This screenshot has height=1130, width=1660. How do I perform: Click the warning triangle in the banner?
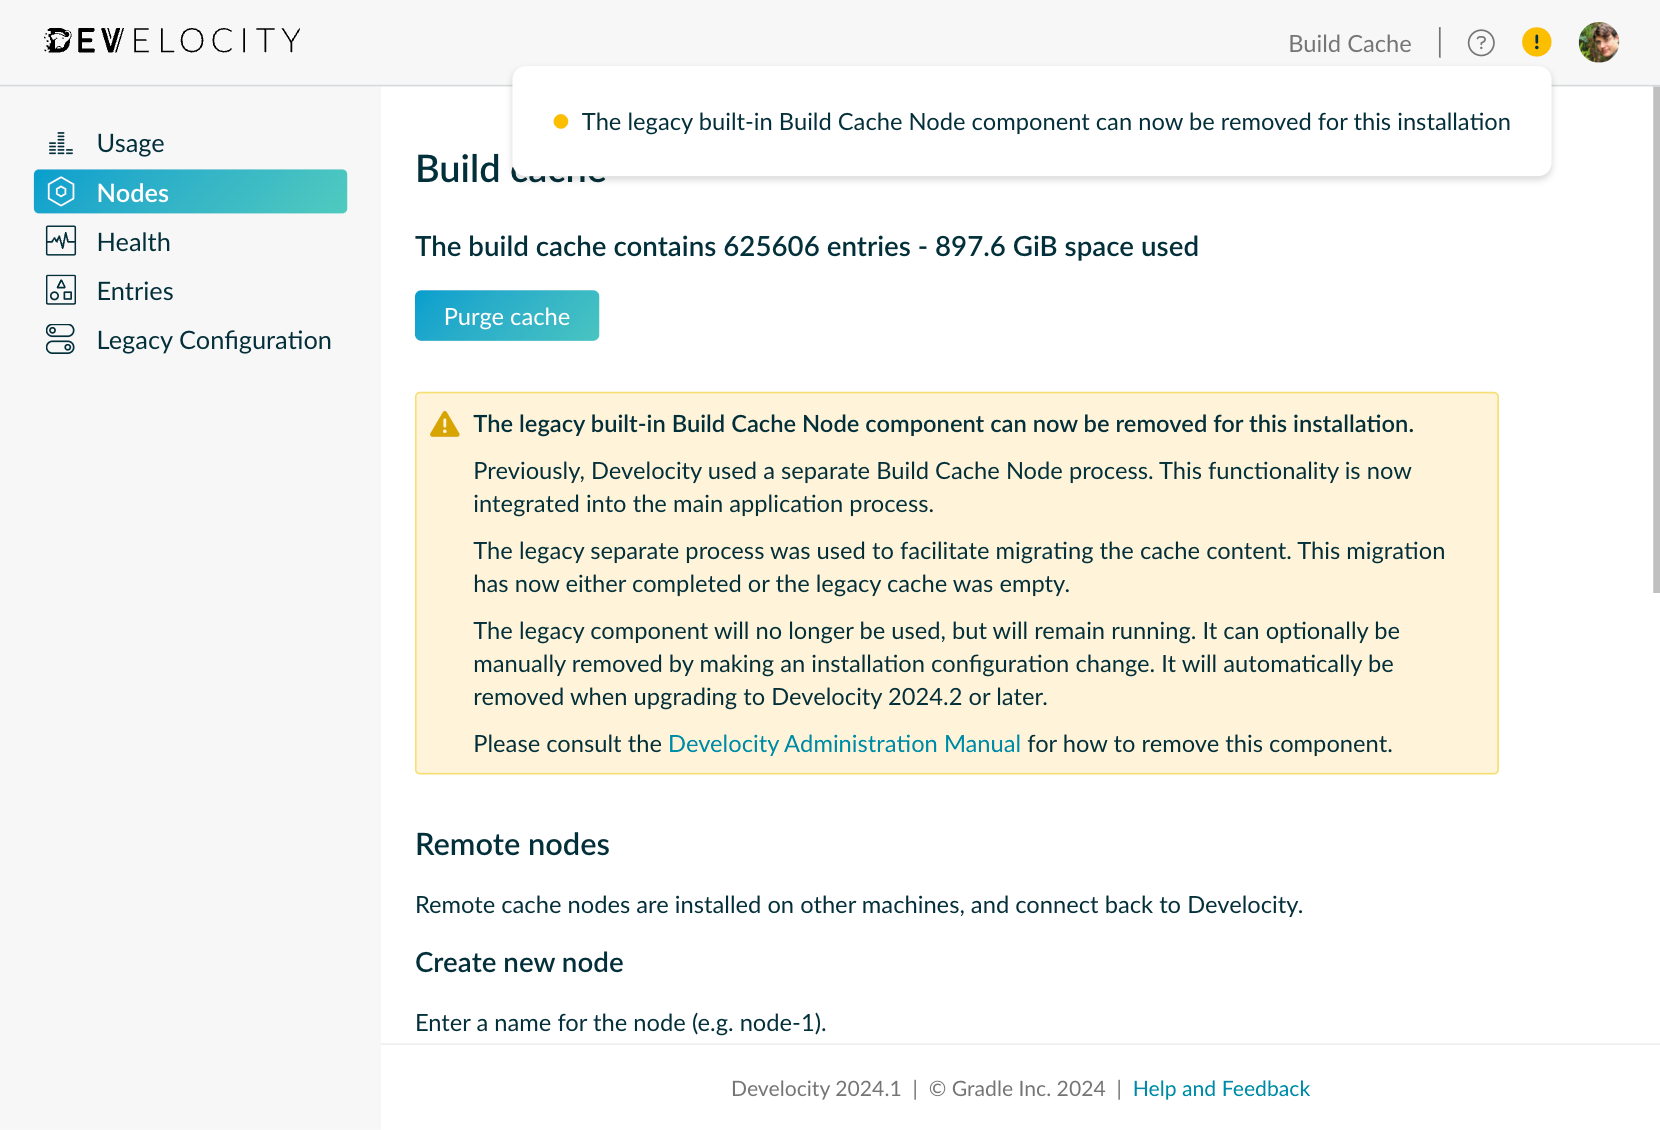tap(444, 423)
